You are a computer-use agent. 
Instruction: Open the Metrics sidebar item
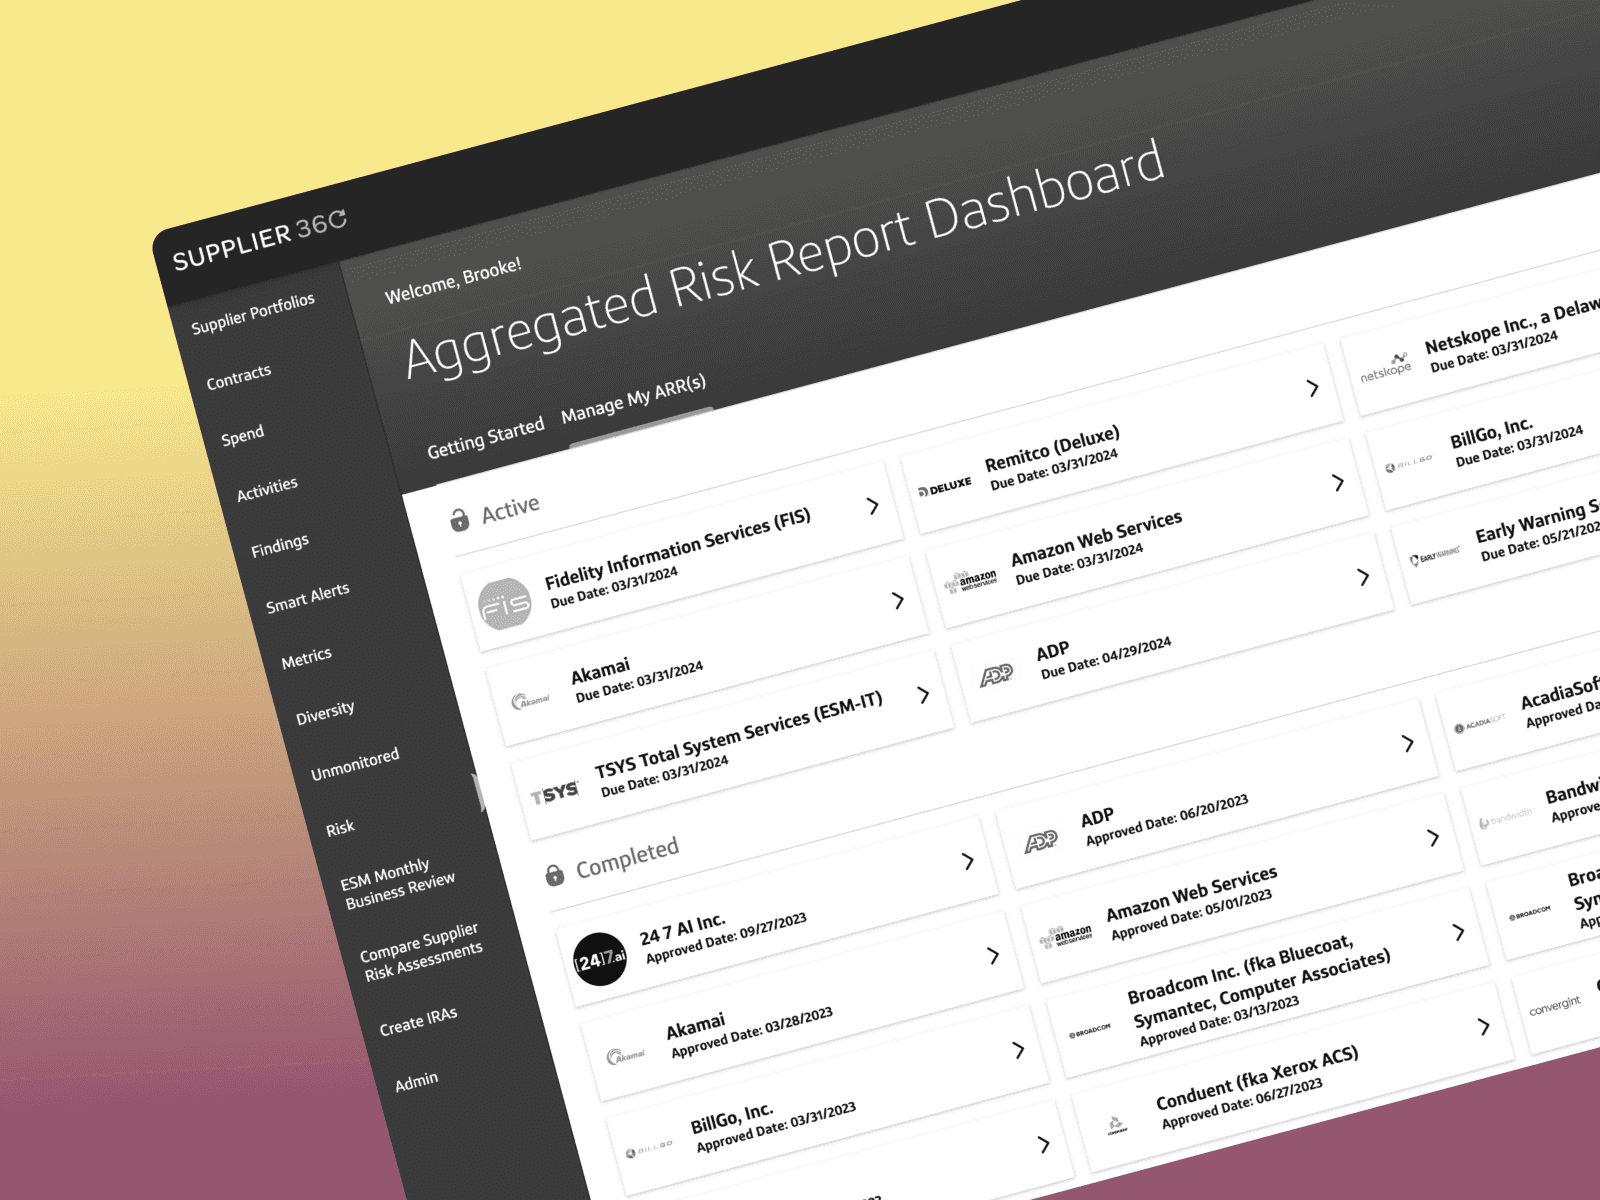tap(306, 659)
